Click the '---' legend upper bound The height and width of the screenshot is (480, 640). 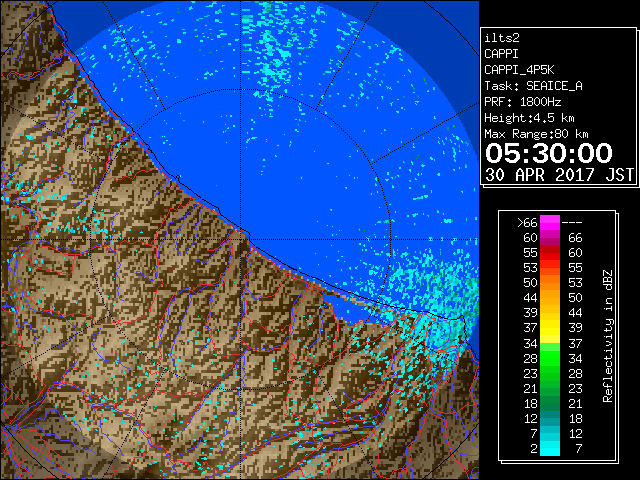(572, 223)
